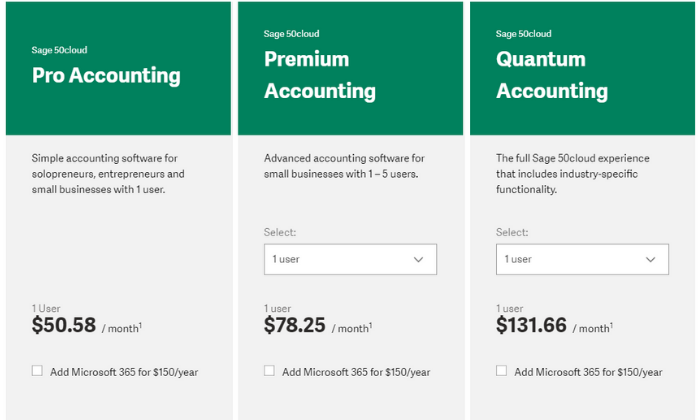Click '/ month' text beside $50.58
This screenshot has width=700, height=420.
click(121, 329)
